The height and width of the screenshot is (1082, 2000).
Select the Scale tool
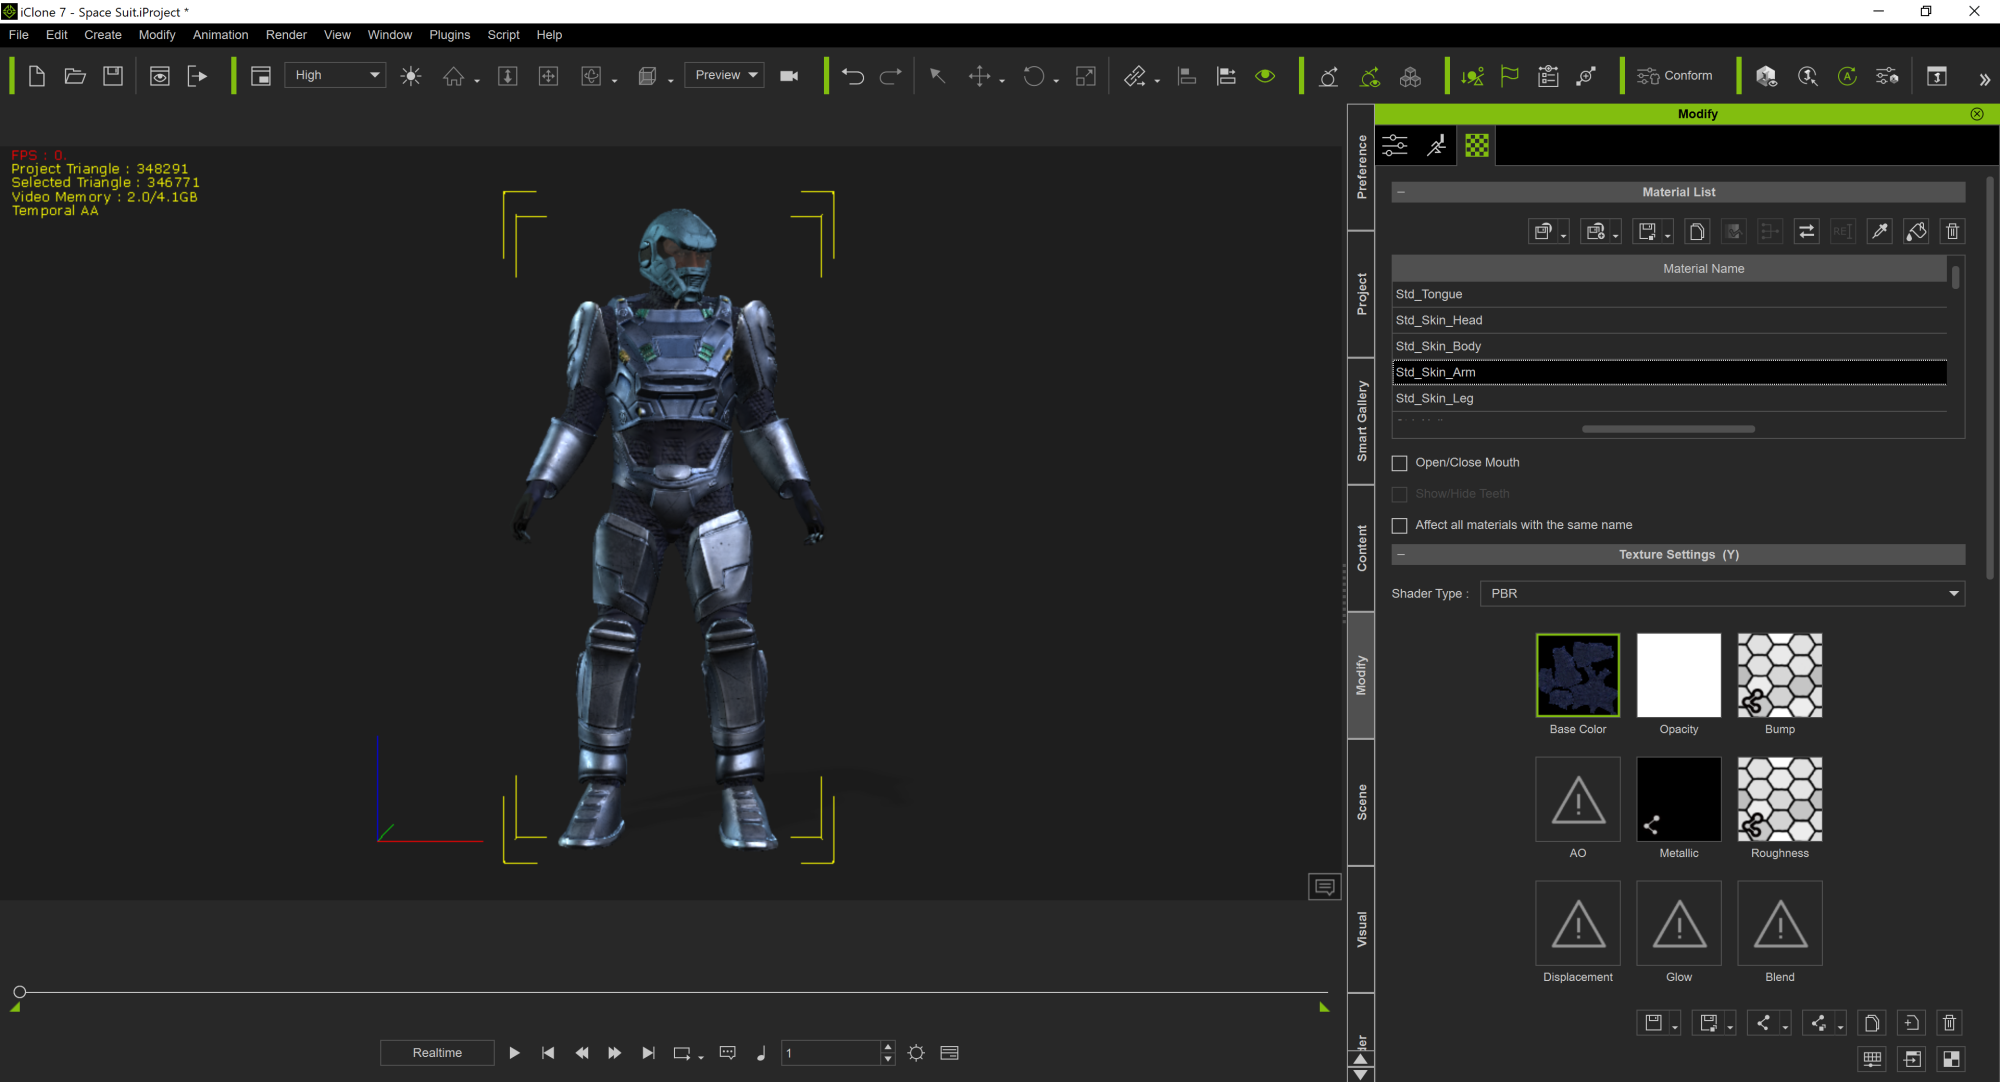[x=1086, y=76]
